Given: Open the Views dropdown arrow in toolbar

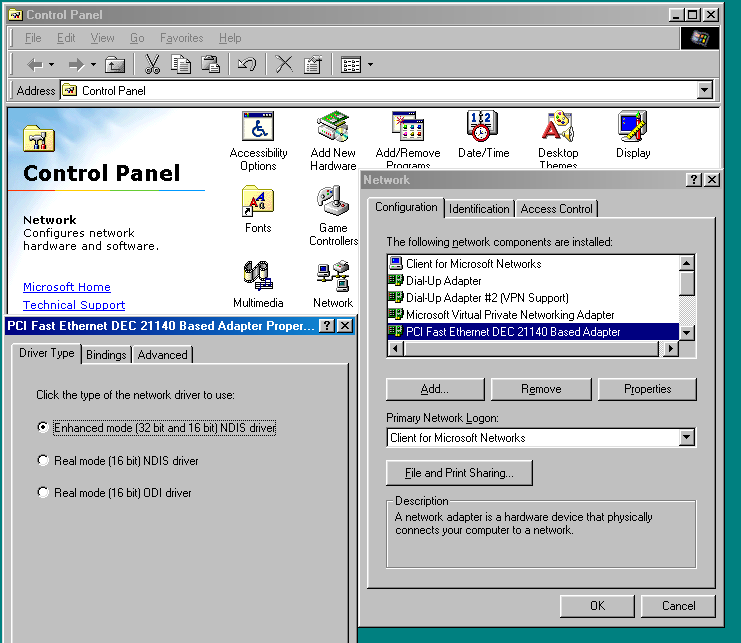Looking at the screenshot, I should pyautogui.click(x=370, y=65).
